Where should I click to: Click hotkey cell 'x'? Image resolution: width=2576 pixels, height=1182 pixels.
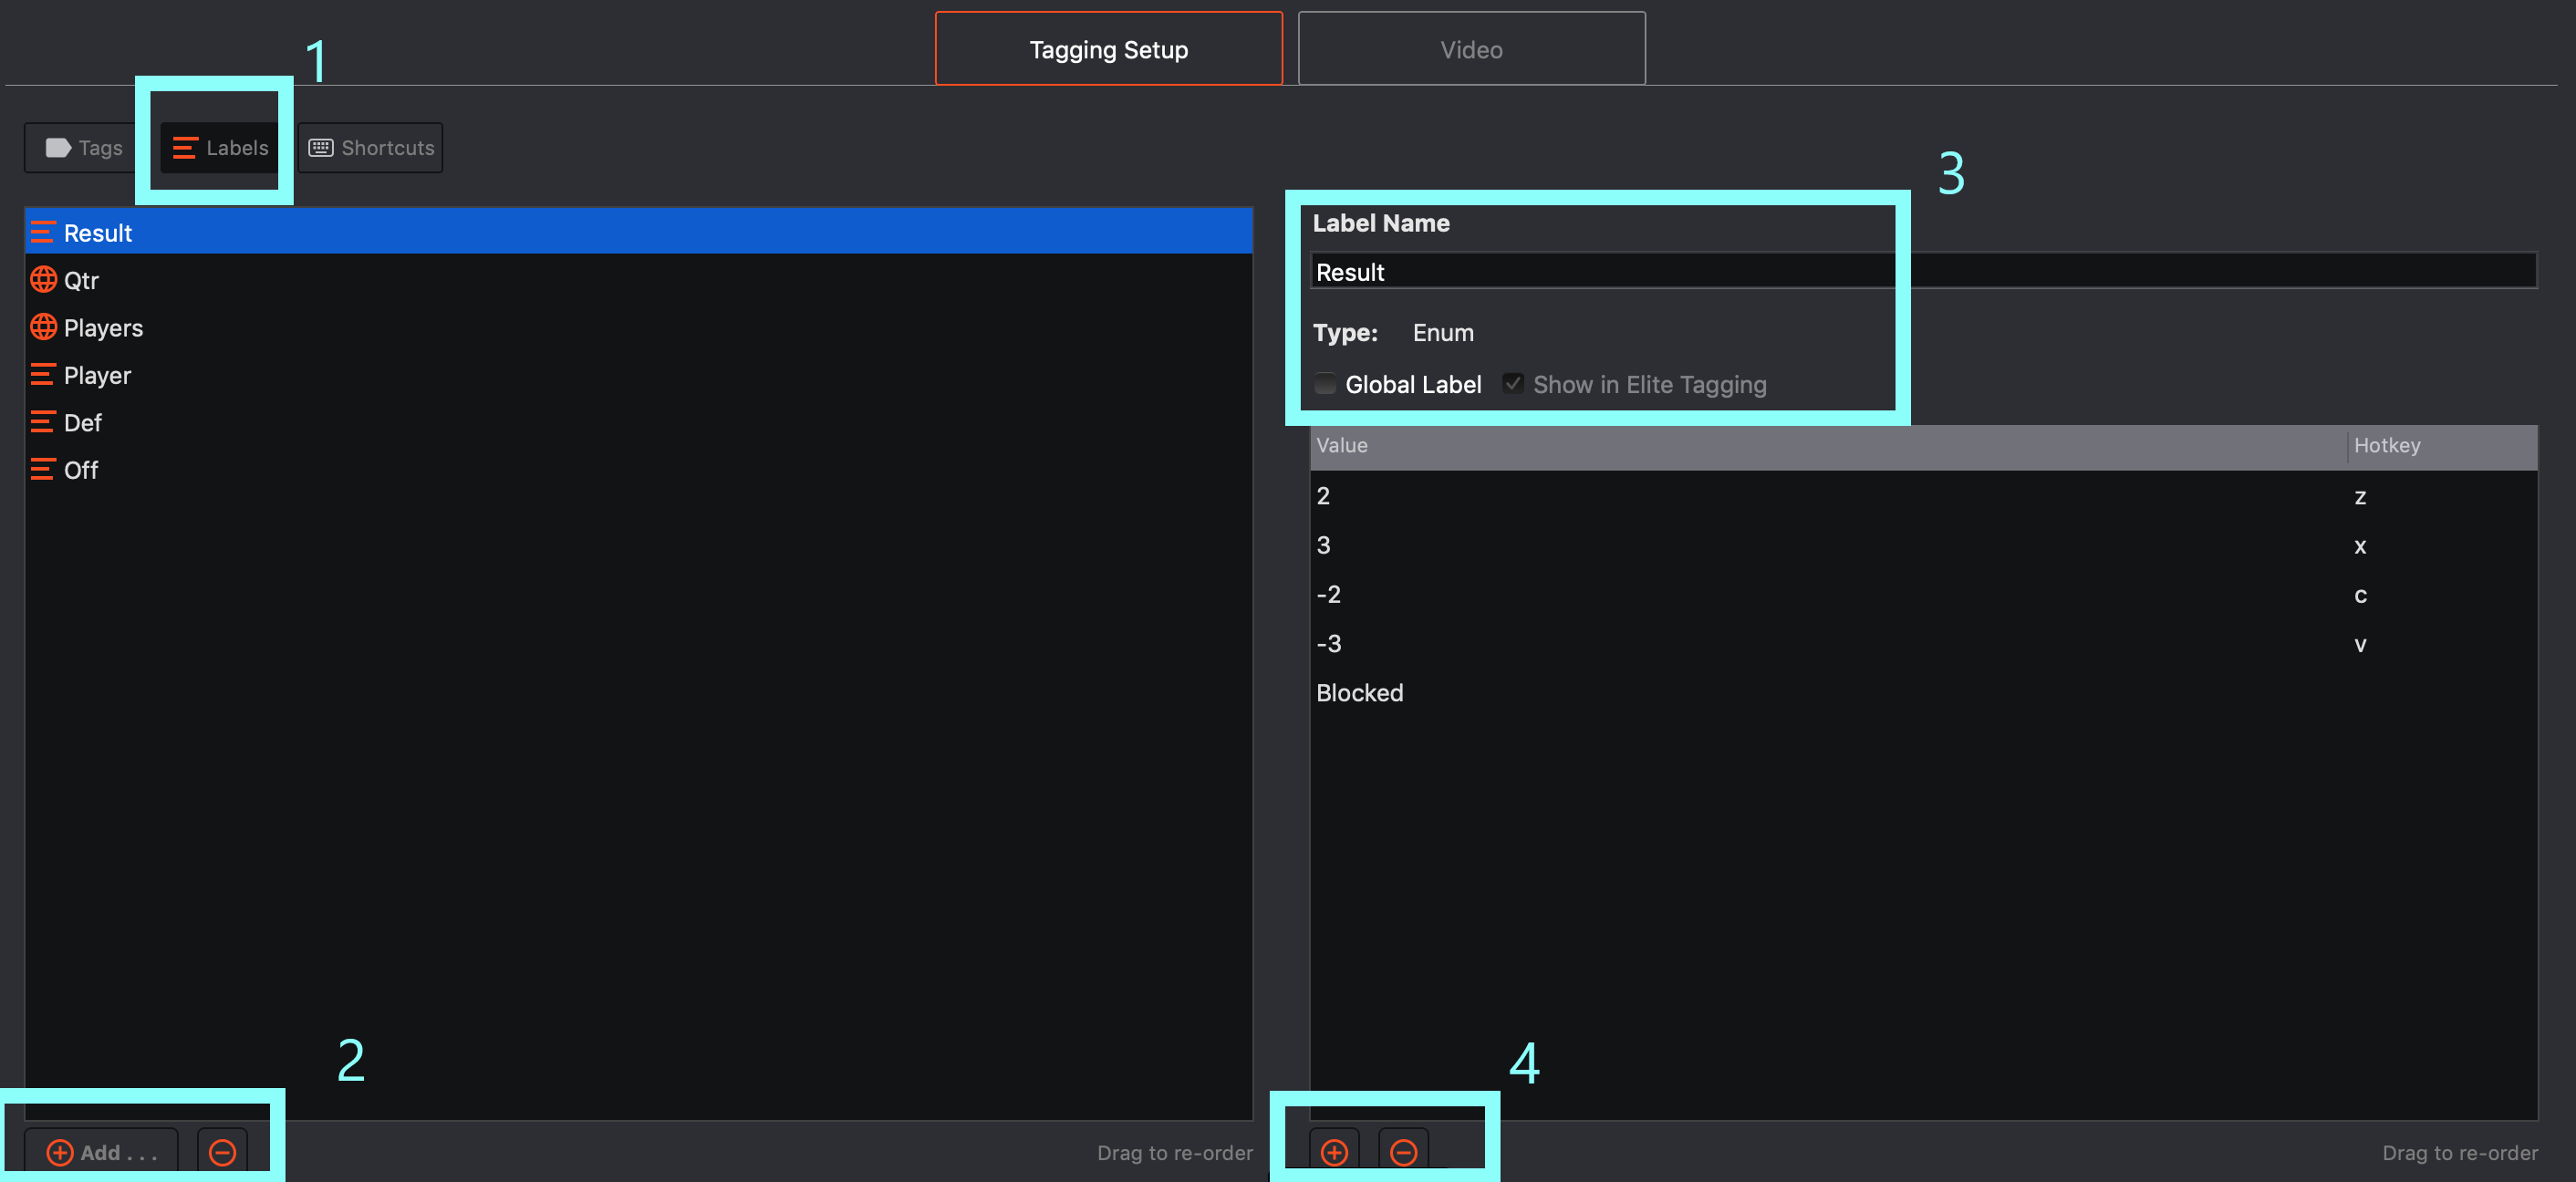pos(2360,546)
